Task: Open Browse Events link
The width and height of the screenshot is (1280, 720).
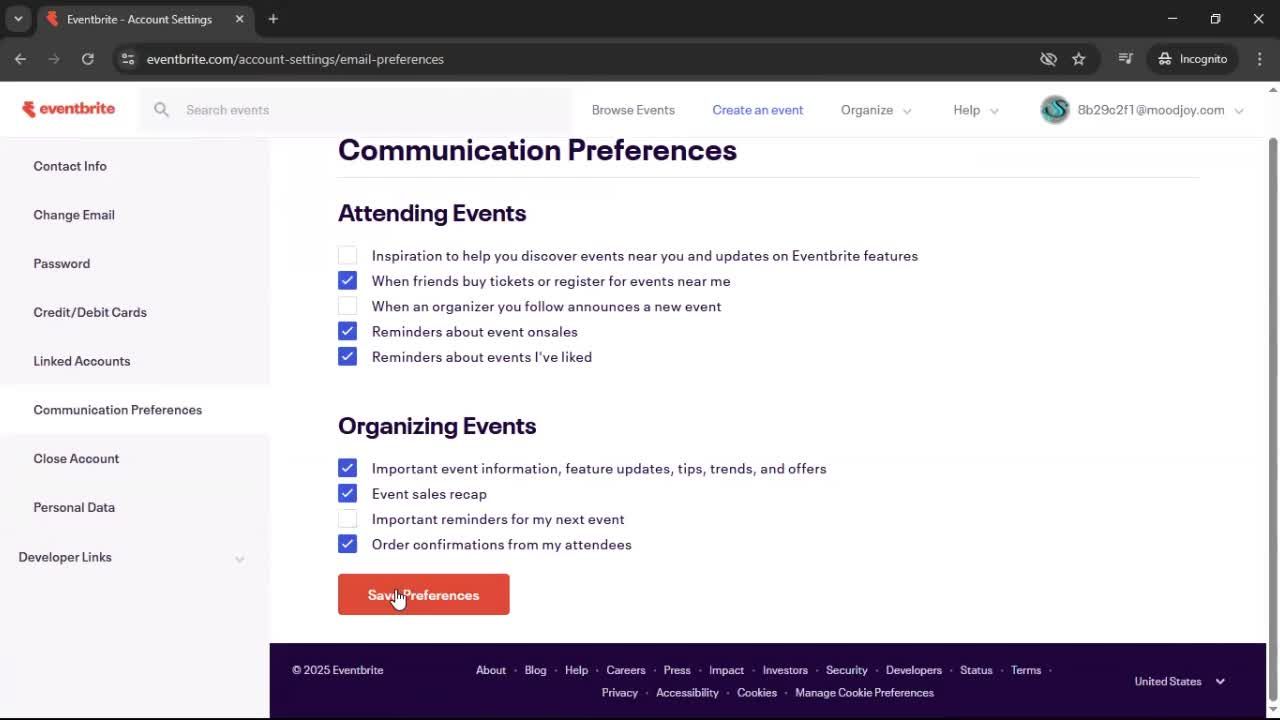Action: coord(633,110)
